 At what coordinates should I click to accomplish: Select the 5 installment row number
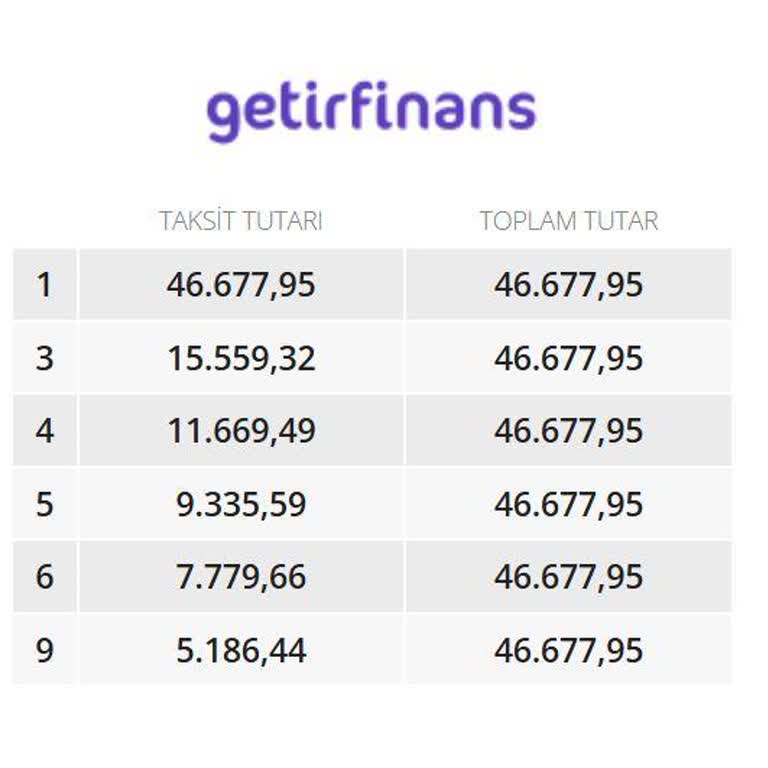[44, 504]
